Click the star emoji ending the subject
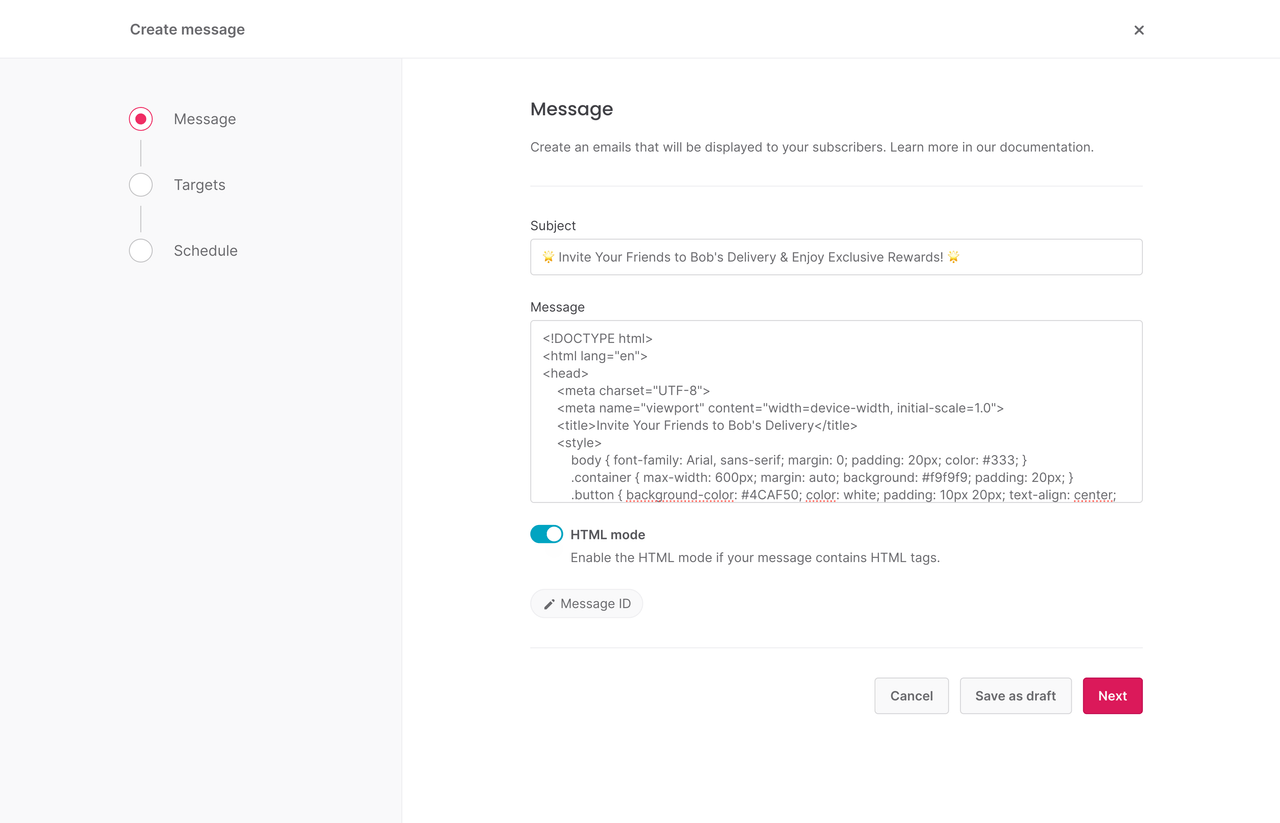Screen dimensions: 1280x823 [x=953, y=257]
